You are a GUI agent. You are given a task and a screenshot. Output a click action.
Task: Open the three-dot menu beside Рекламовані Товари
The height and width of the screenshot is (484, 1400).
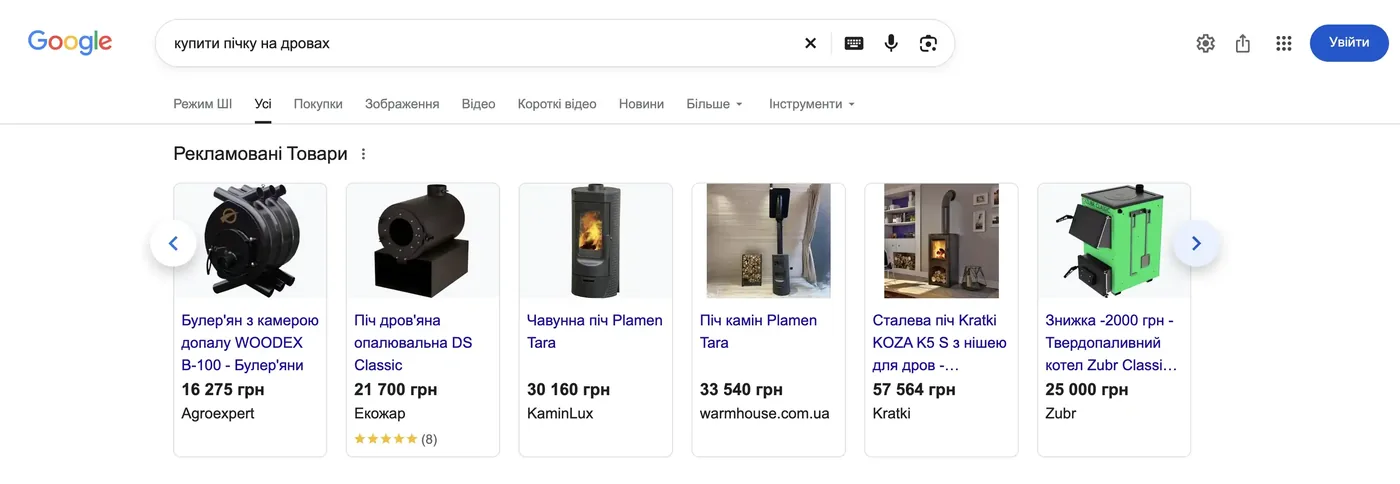pos(363,154)
